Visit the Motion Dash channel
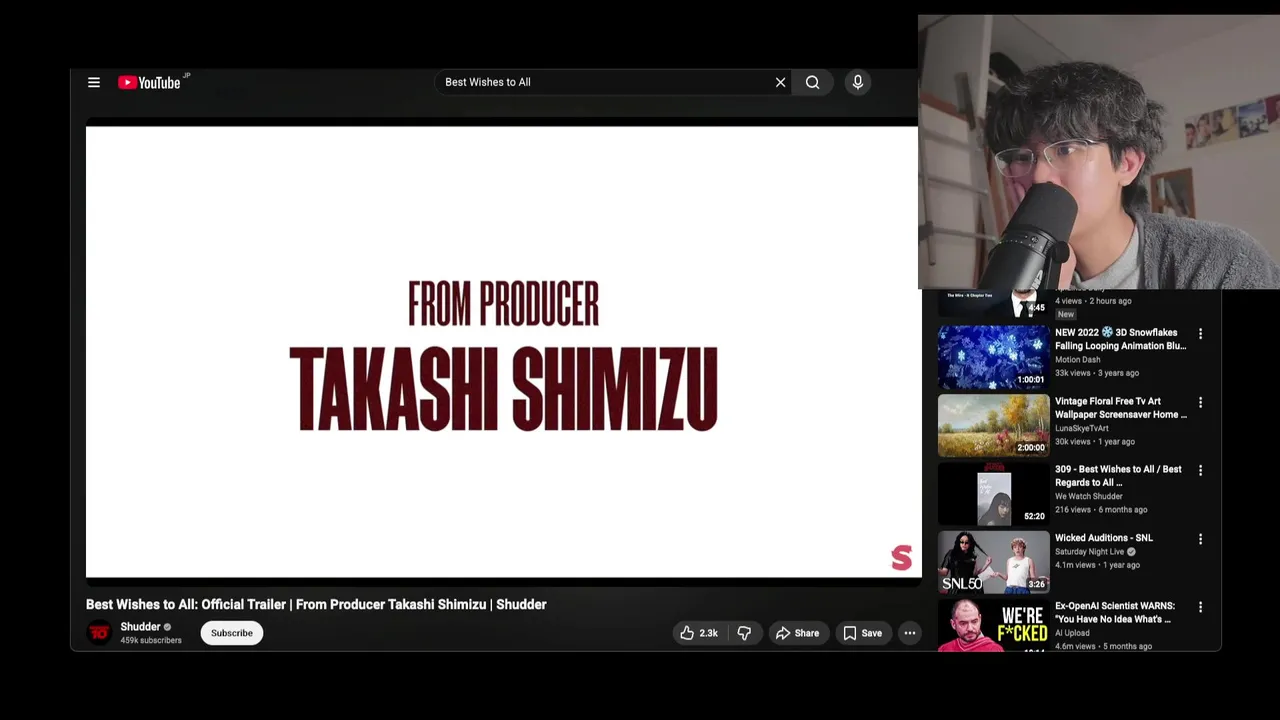Image resolution: width=1280 pixels, height=720 pixels. tap(1077, 360)
